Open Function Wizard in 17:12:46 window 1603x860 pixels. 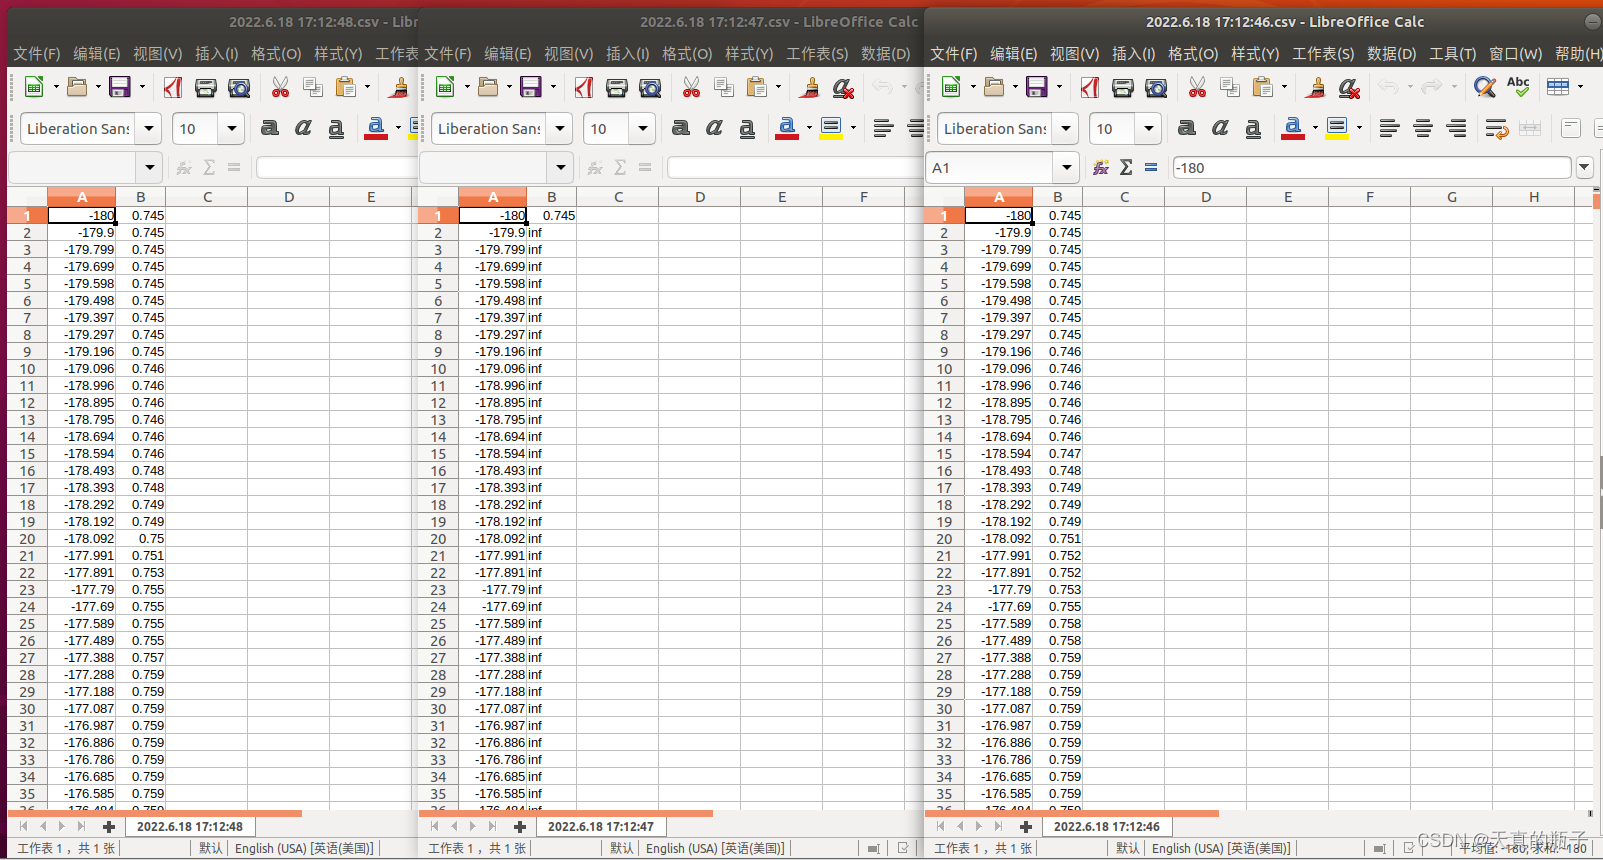point(1101,167)
